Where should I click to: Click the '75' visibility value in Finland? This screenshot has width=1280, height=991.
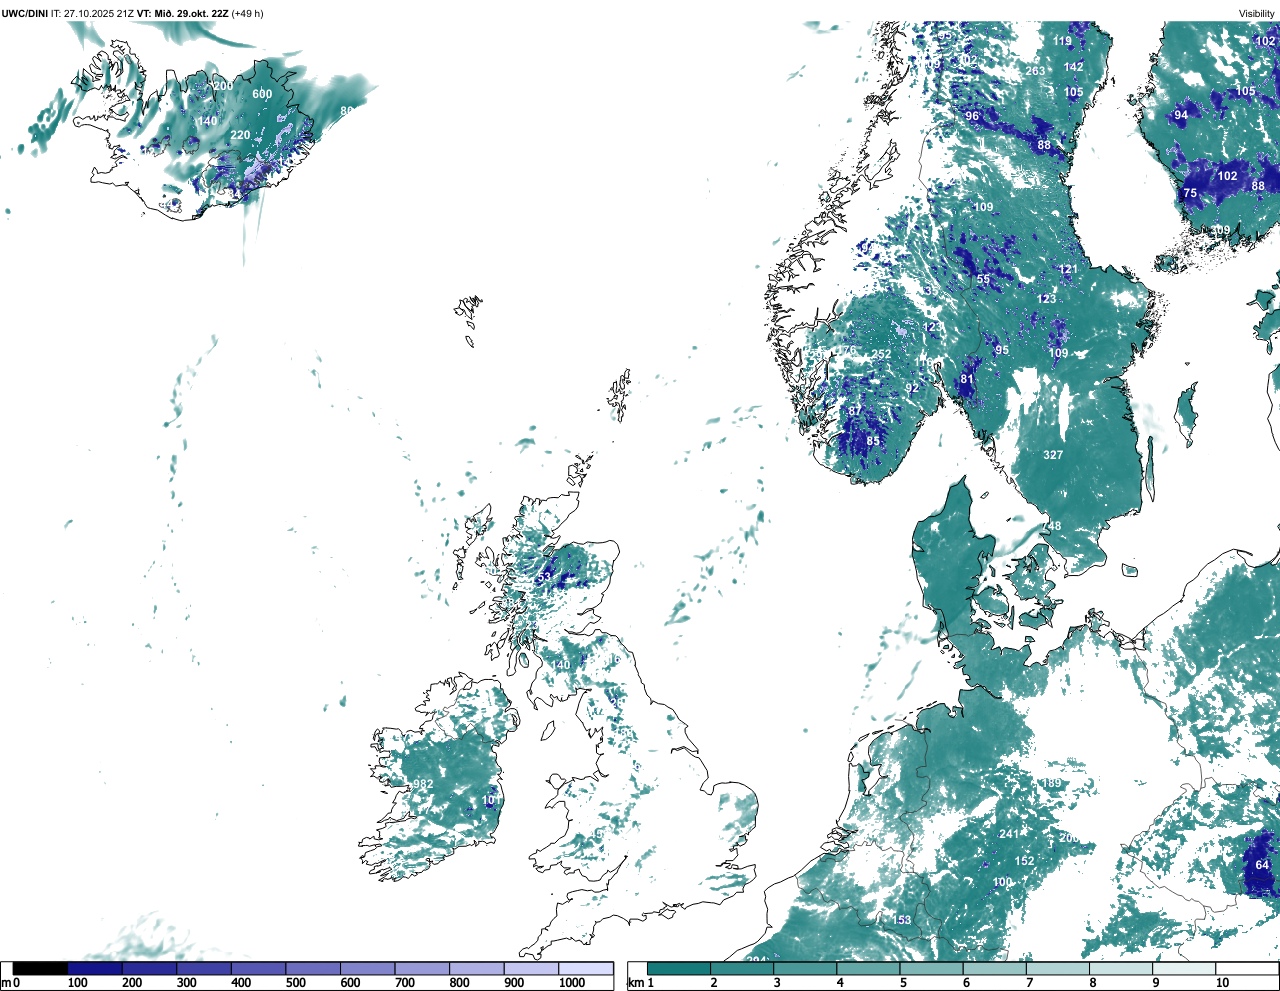tap(1190, 194)
